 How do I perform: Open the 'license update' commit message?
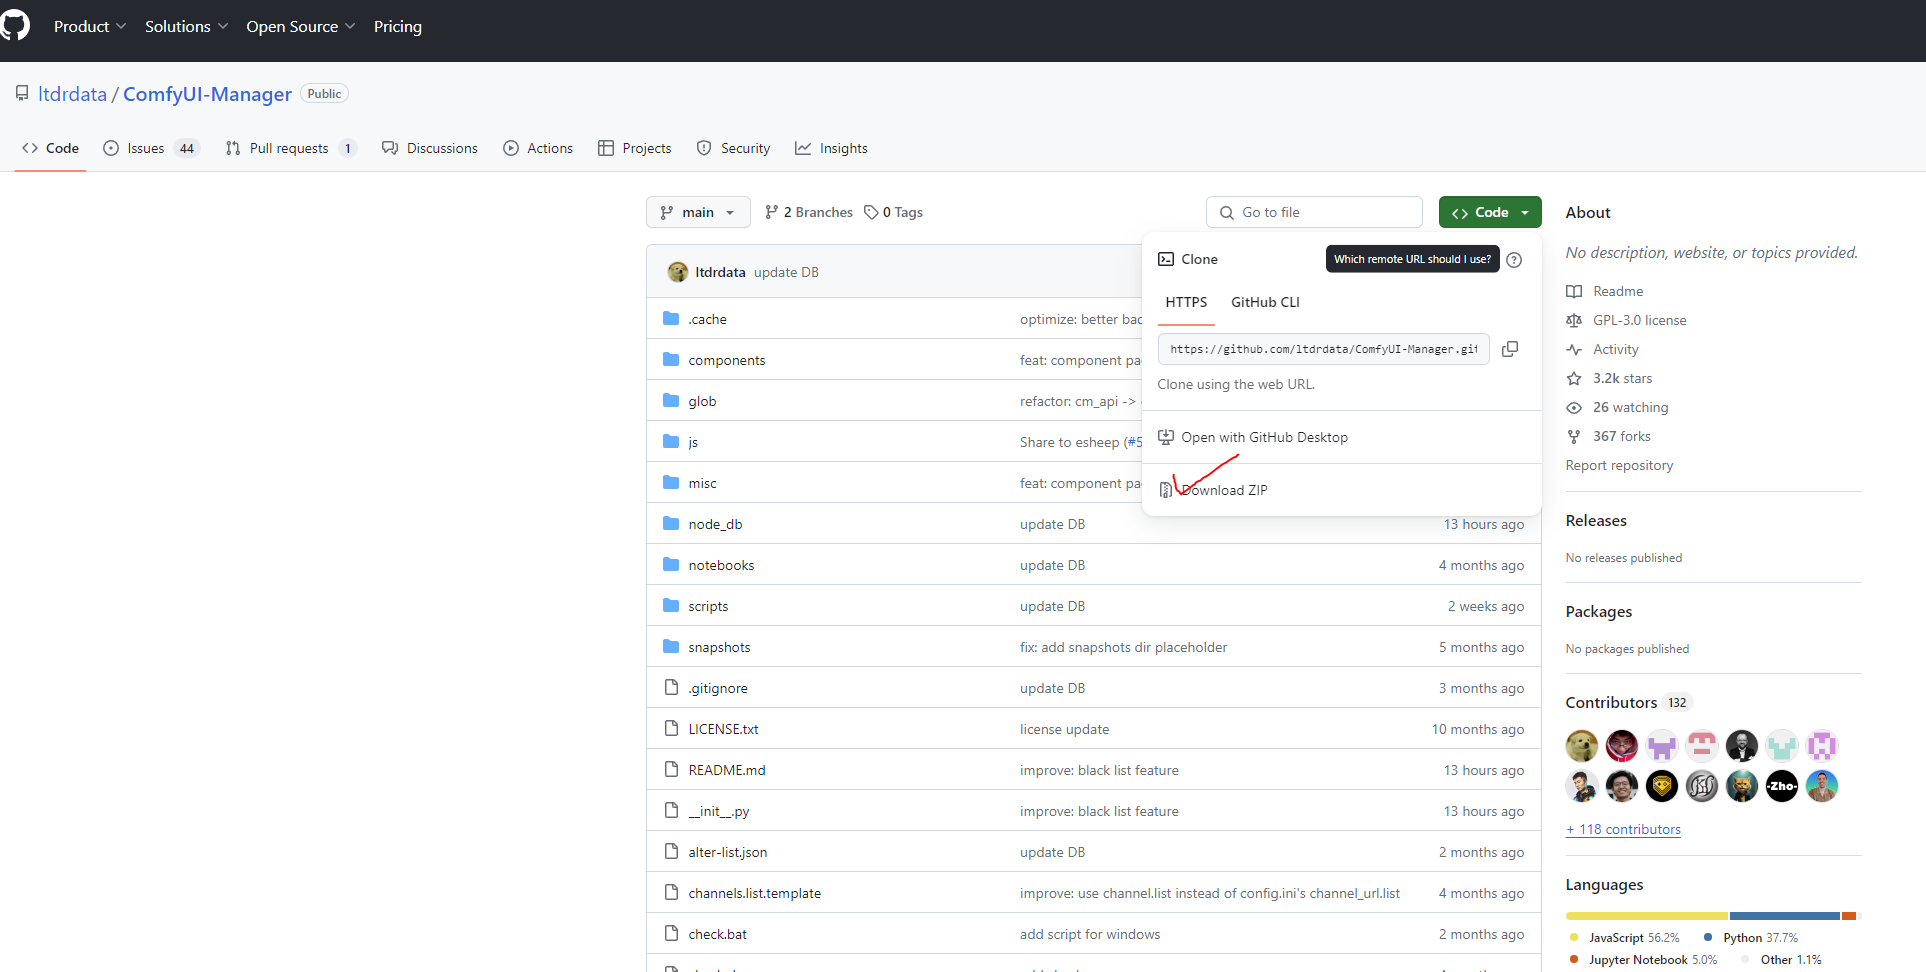coord(1064,729)
